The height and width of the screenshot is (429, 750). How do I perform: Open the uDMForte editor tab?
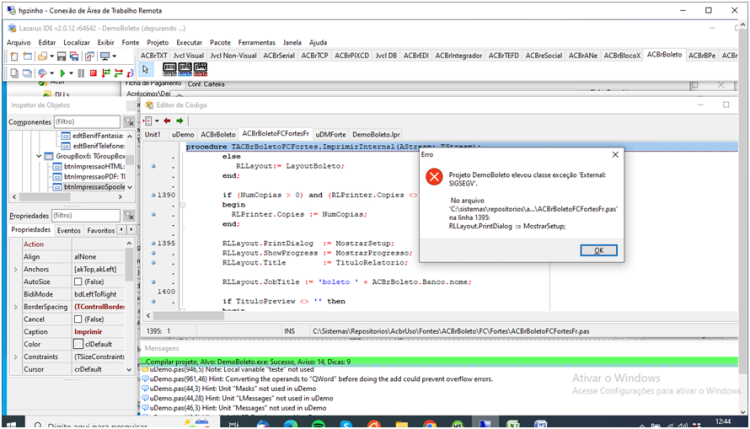pyautogui.click(x=331, y=135)
